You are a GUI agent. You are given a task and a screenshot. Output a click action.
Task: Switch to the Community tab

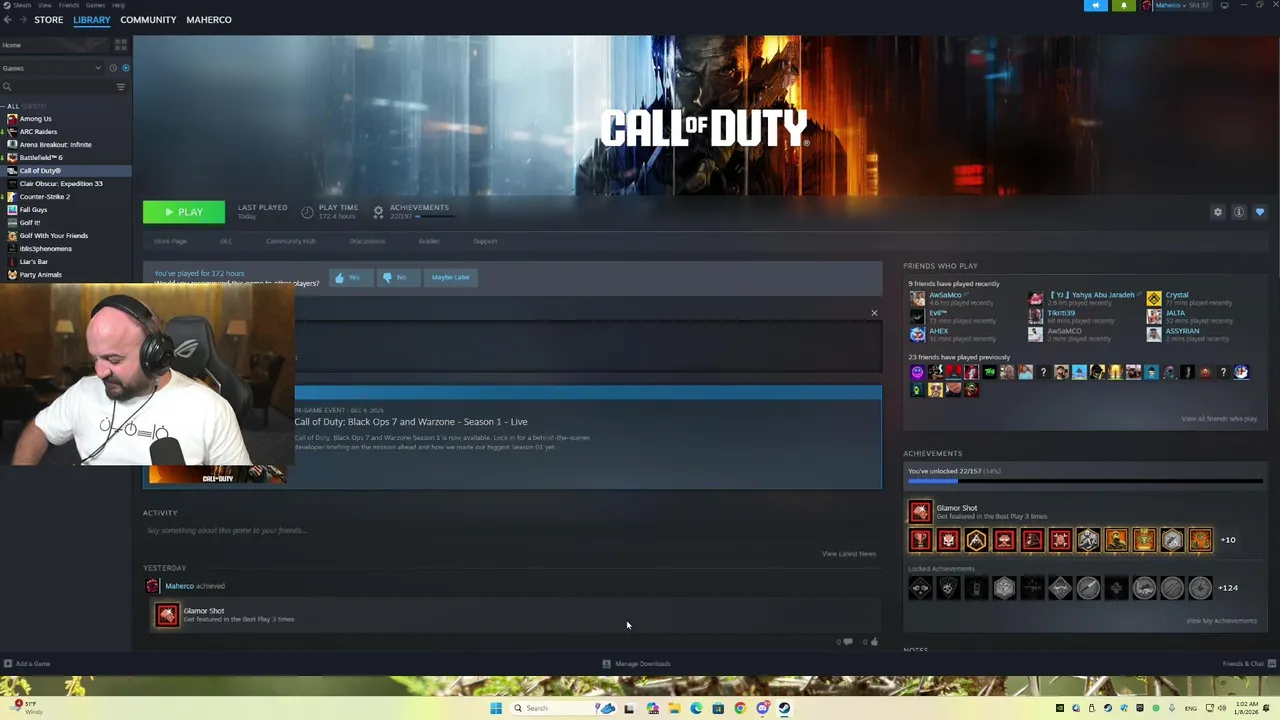(x=148, y=20)
